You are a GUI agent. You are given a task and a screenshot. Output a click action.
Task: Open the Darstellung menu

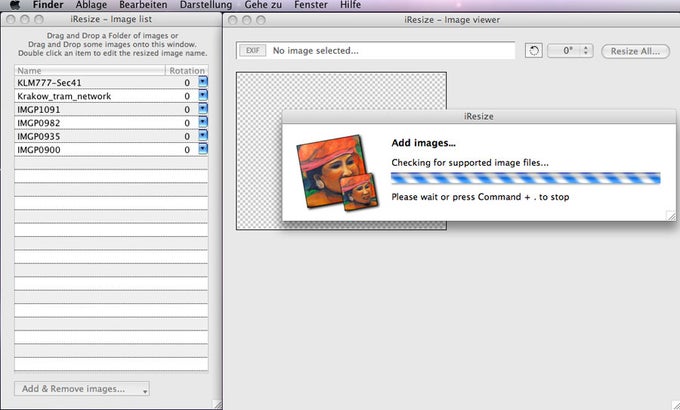pos(206,5)
